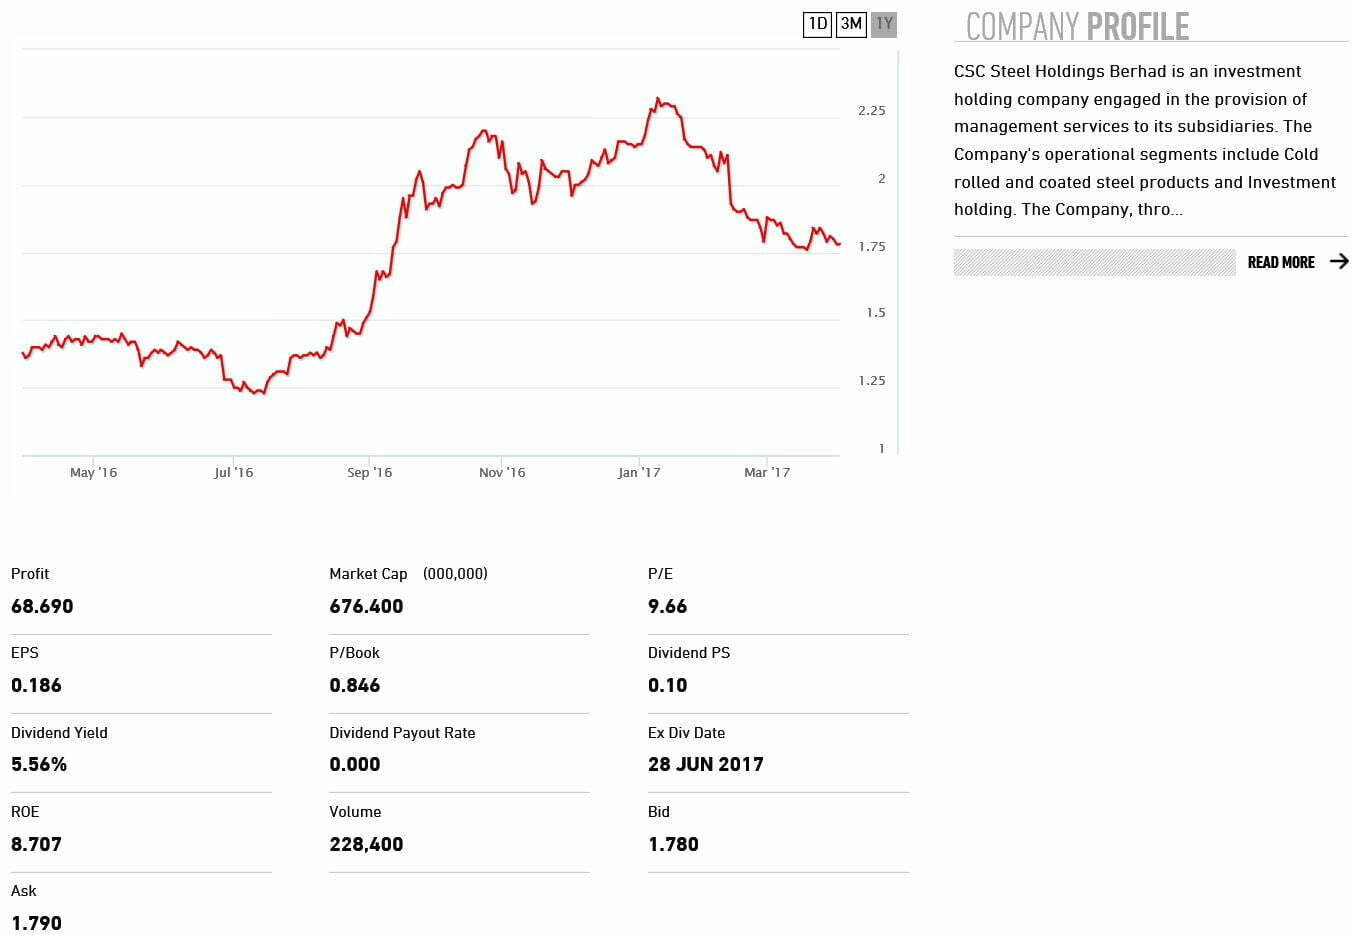Click the Dividend Yield 5.56% figure
This screenshot has width=1356, height=940.
tap(39, 764)
